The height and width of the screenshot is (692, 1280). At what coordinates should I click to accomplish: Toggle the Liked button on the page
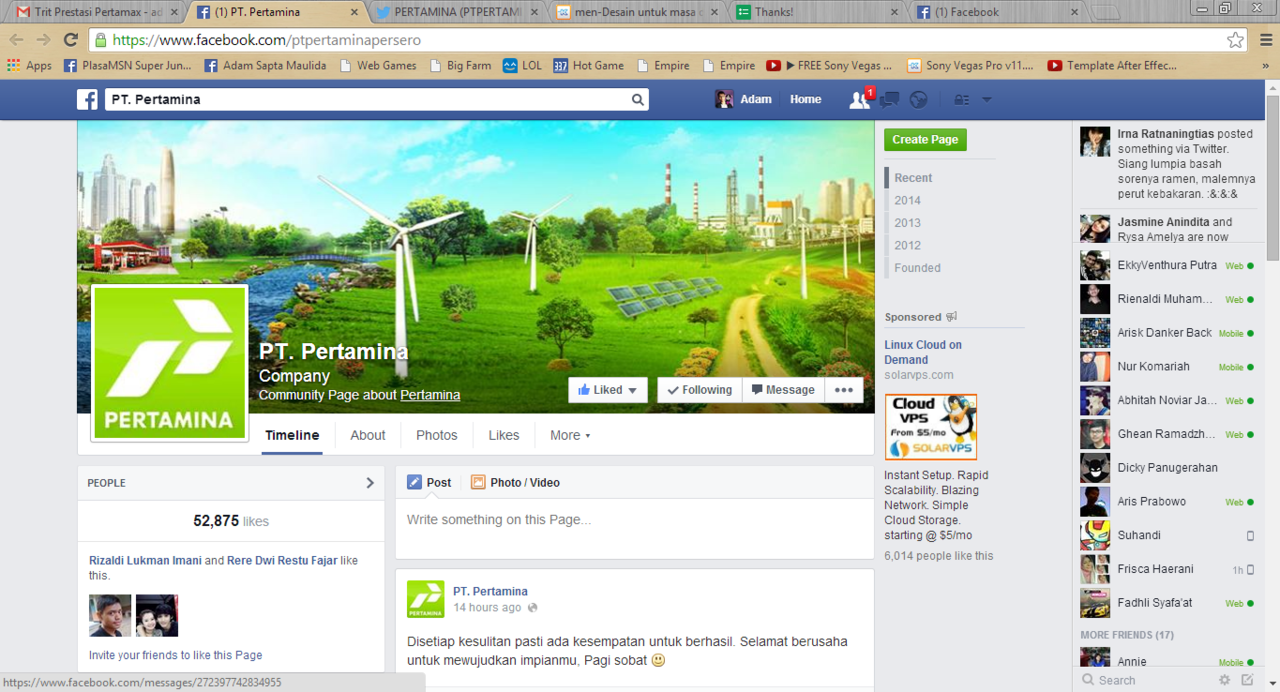(608, 390)
